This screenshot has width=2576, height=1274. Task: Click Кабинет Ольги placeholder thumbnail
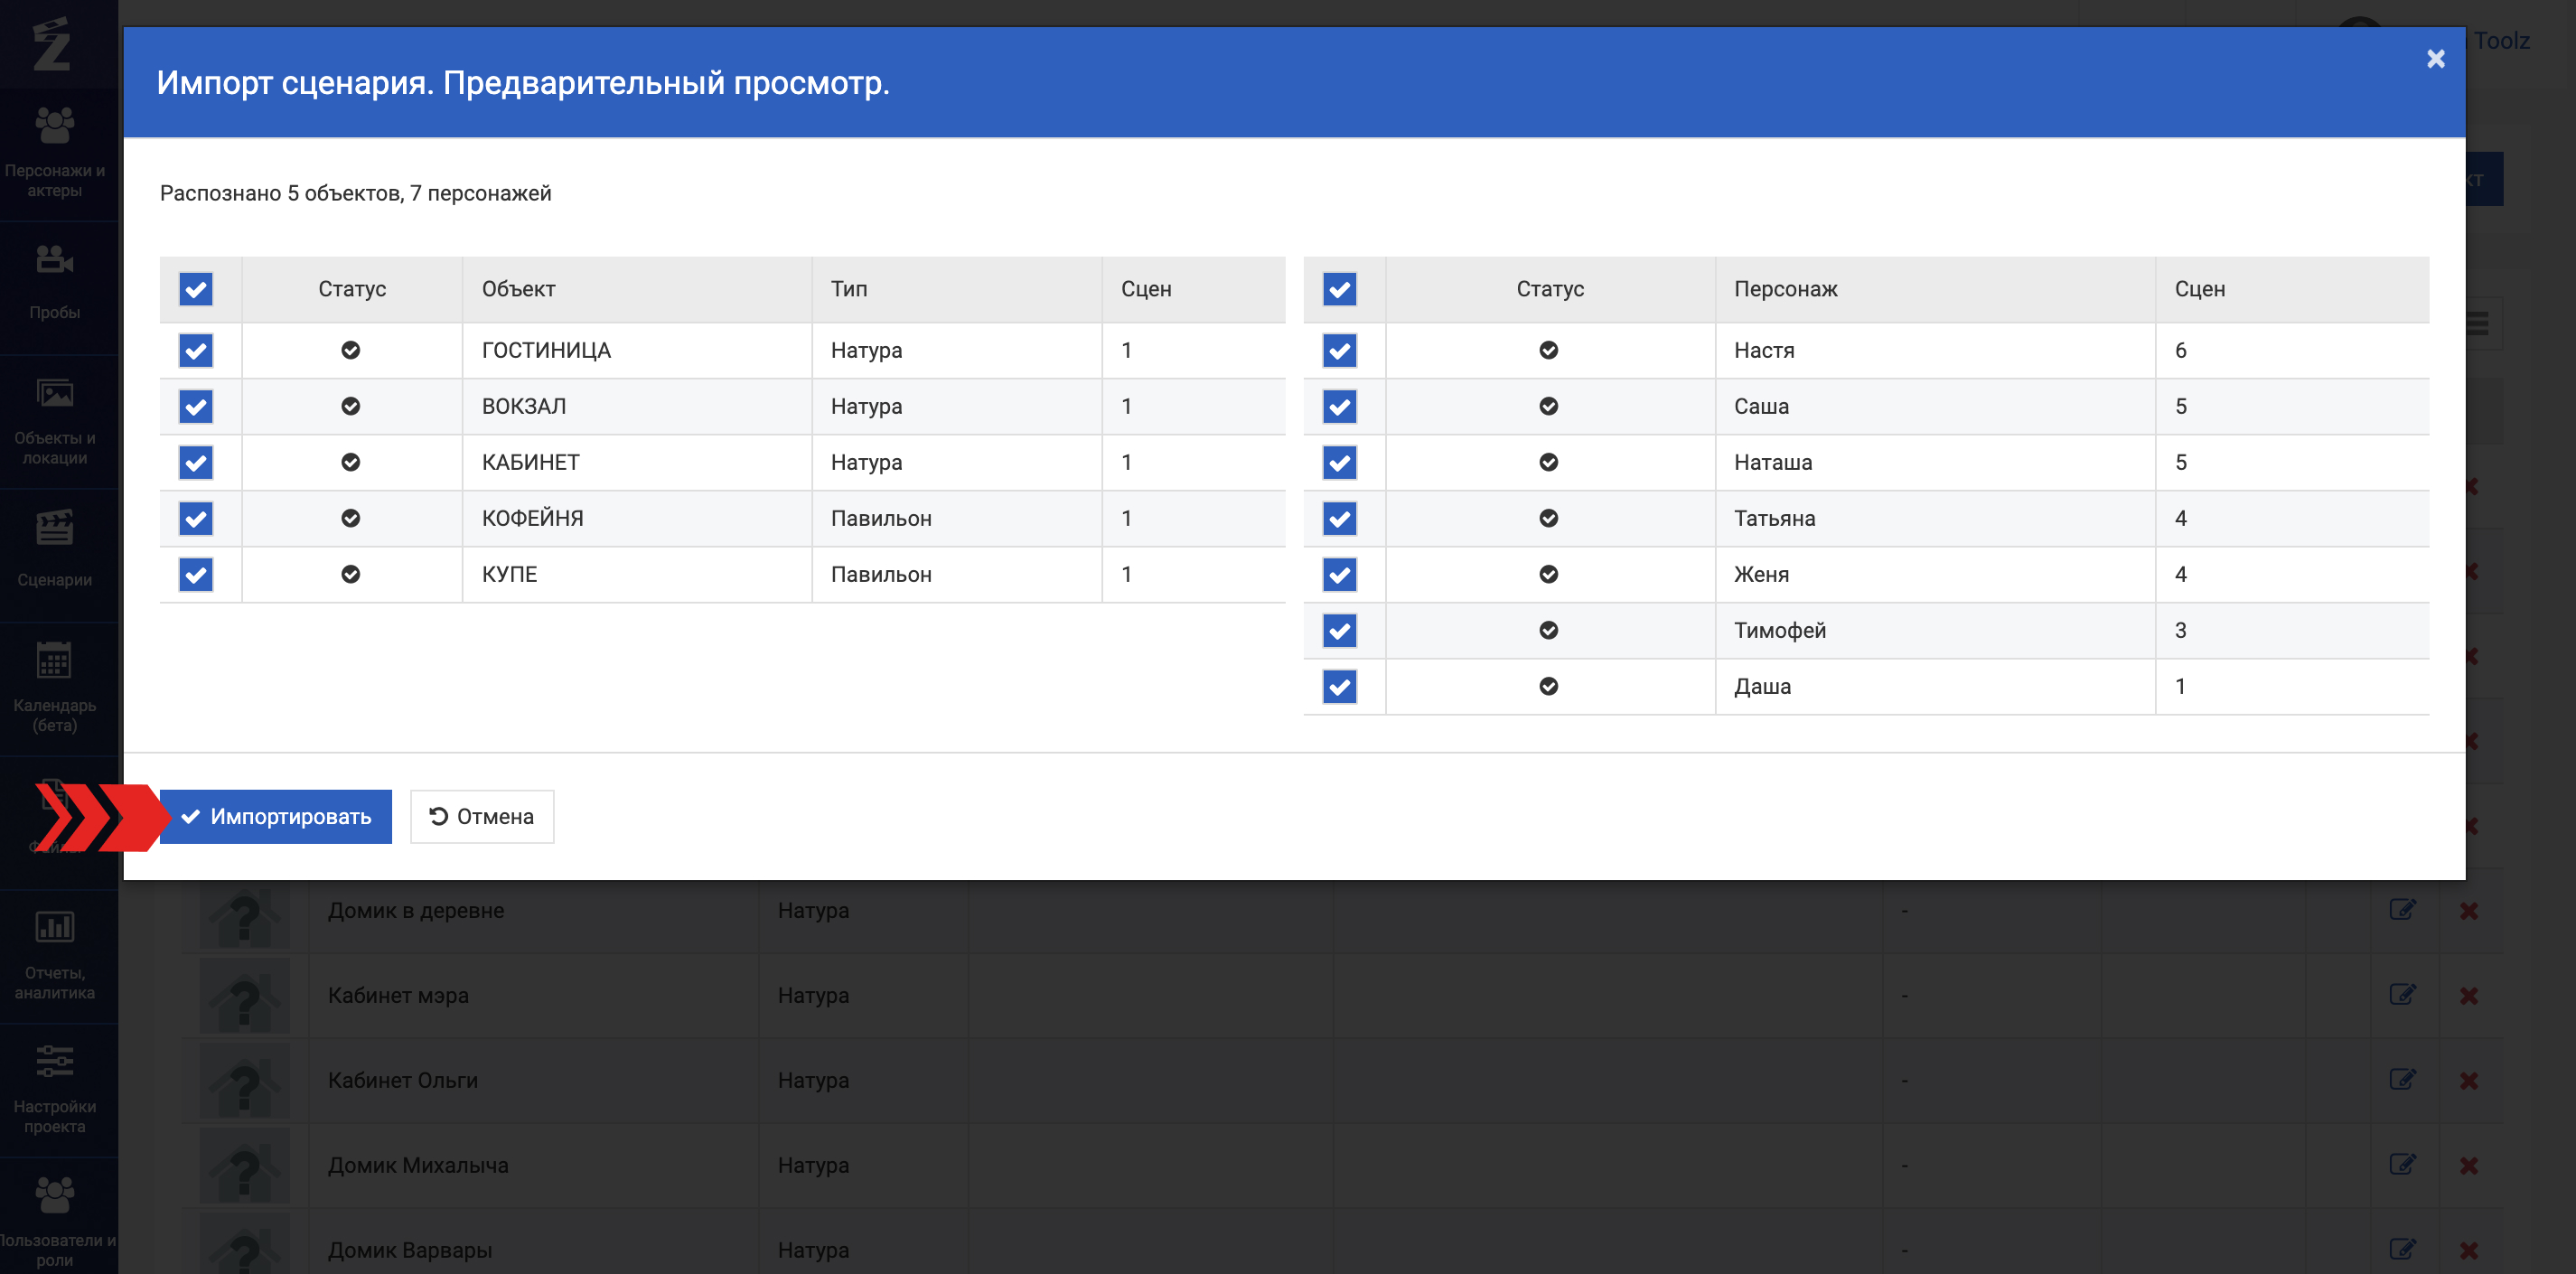245,1081
